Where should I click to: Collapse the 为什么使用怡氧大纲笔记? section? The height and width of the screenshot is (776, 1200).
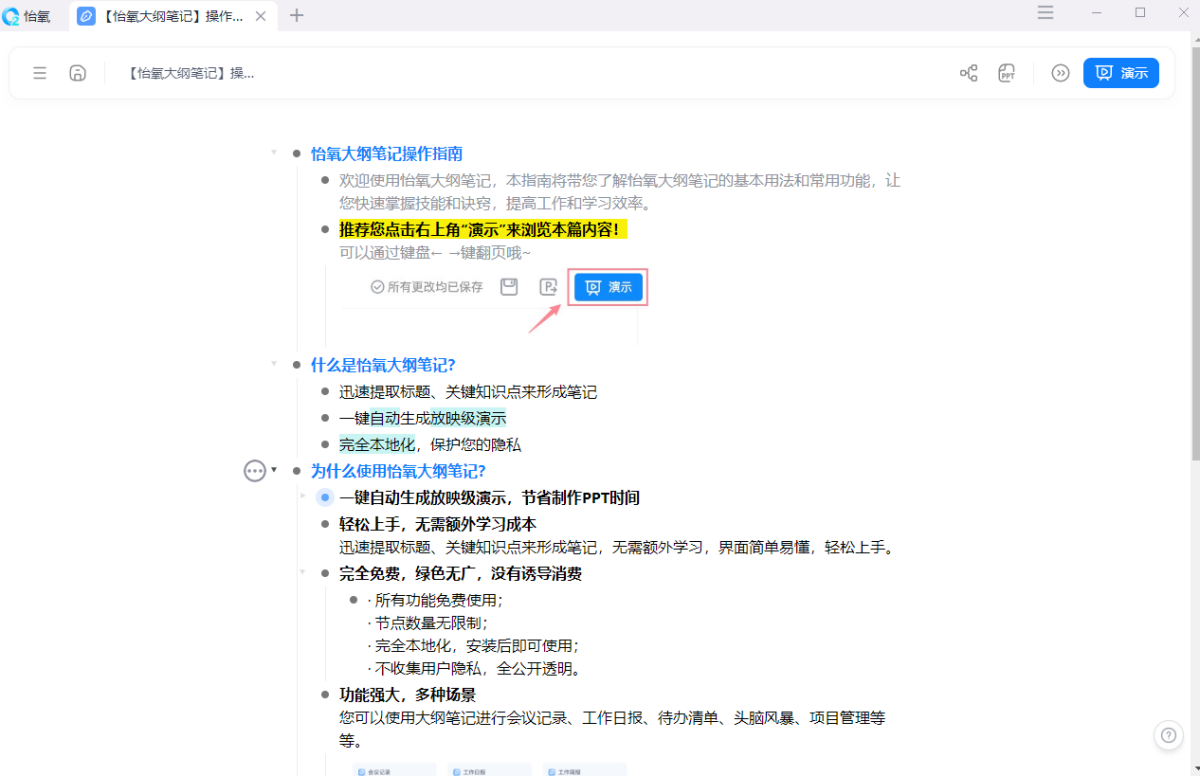coord(275,470)
